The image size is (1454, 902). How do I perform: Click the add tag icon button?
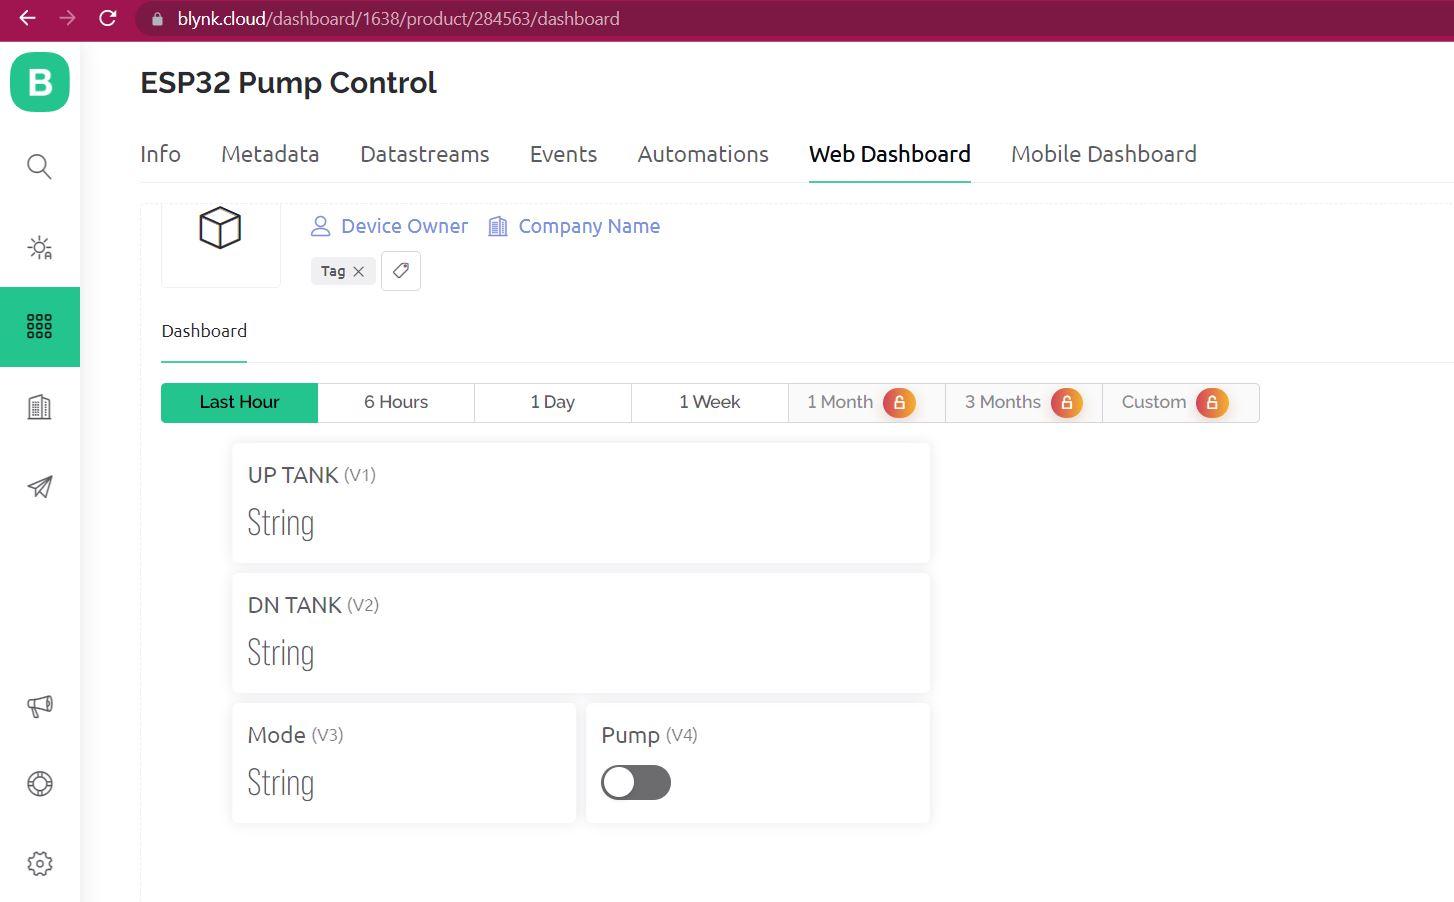tap(401, 271)
